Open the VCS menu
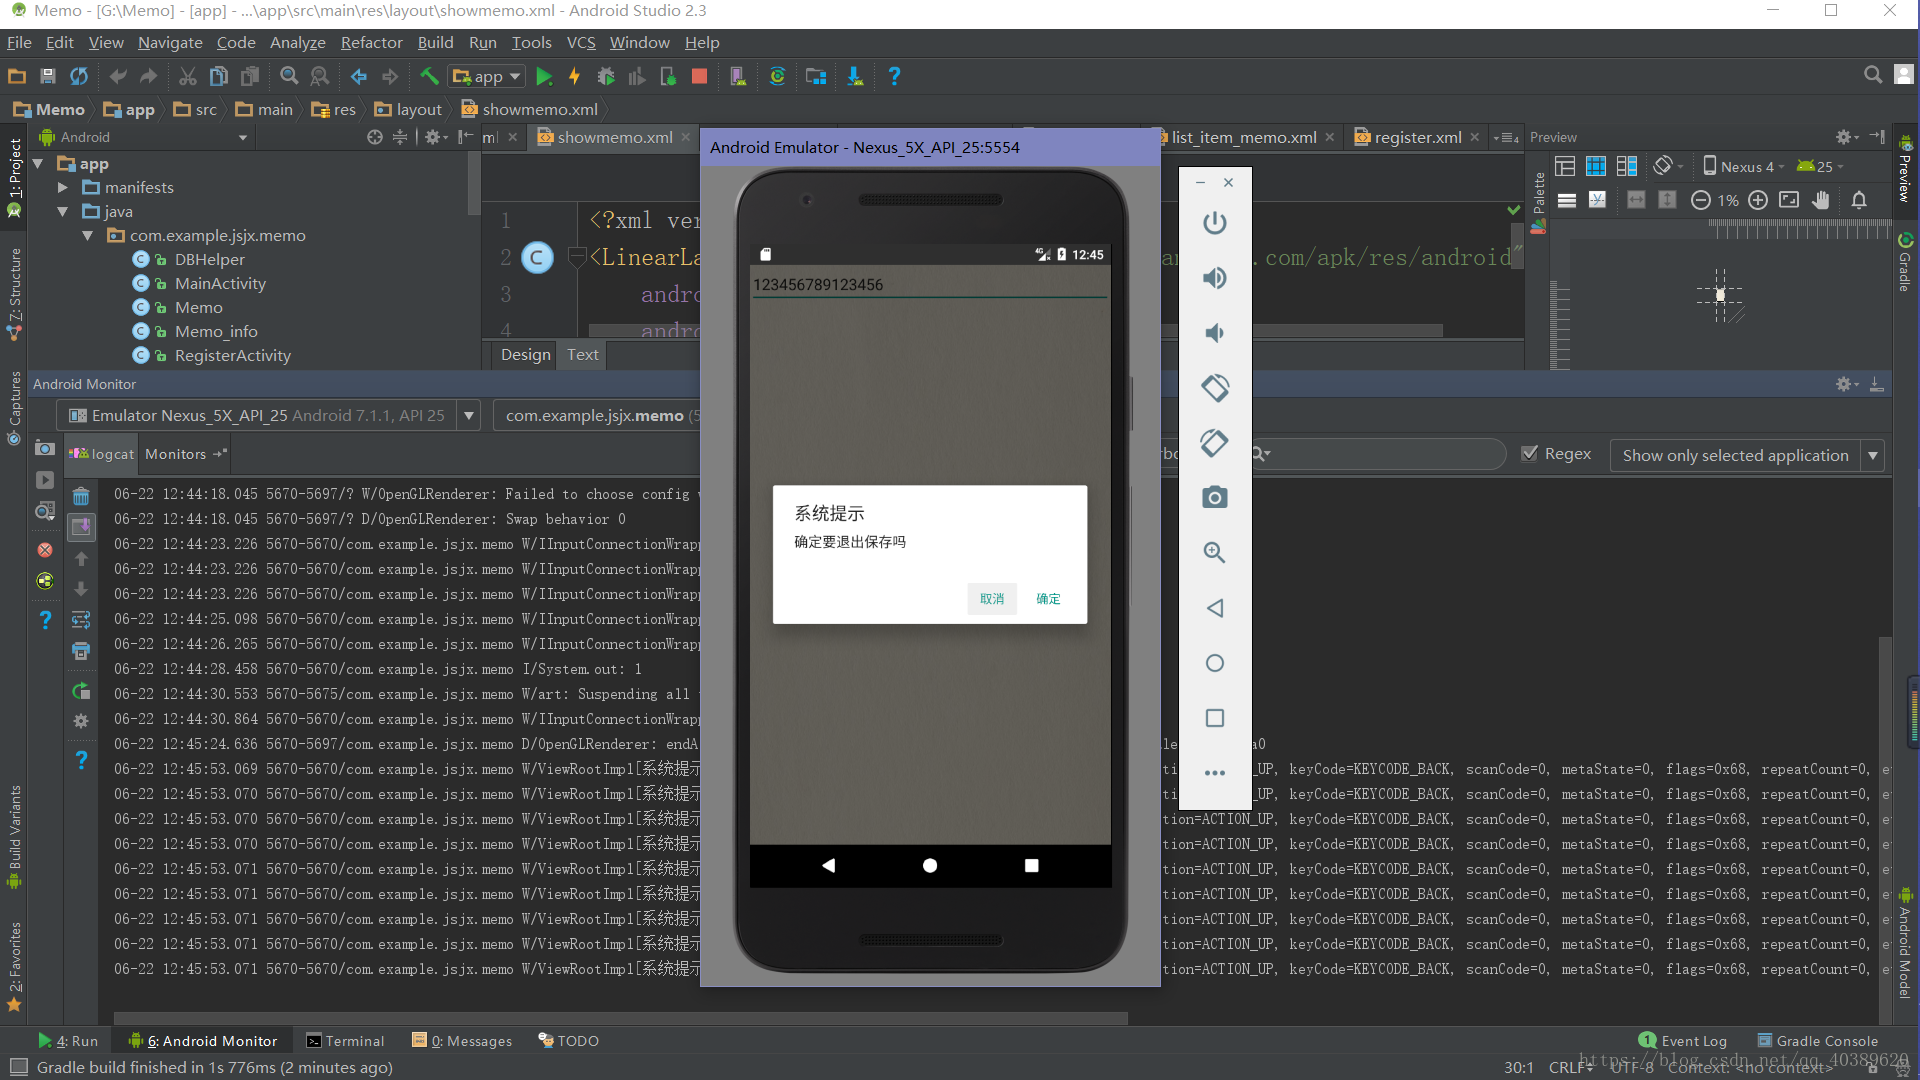Image resolution: width=1920 pixels, height=1080 pixels. tap(581, 43)
